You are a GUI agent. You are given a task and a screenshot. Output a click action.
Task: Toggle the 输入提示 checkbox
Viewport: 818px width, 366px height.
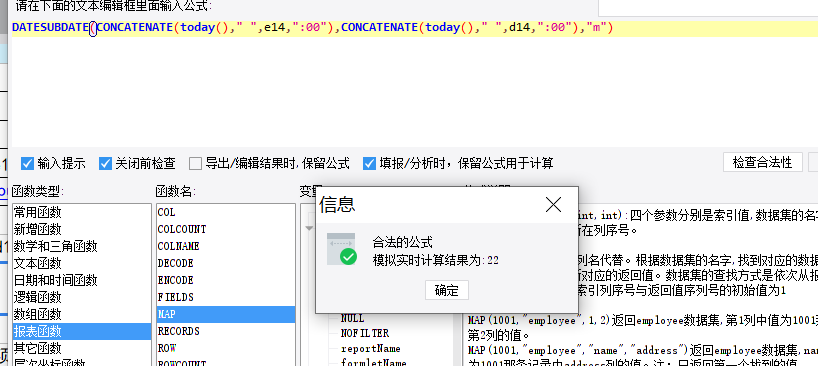[x=28, y=164]
